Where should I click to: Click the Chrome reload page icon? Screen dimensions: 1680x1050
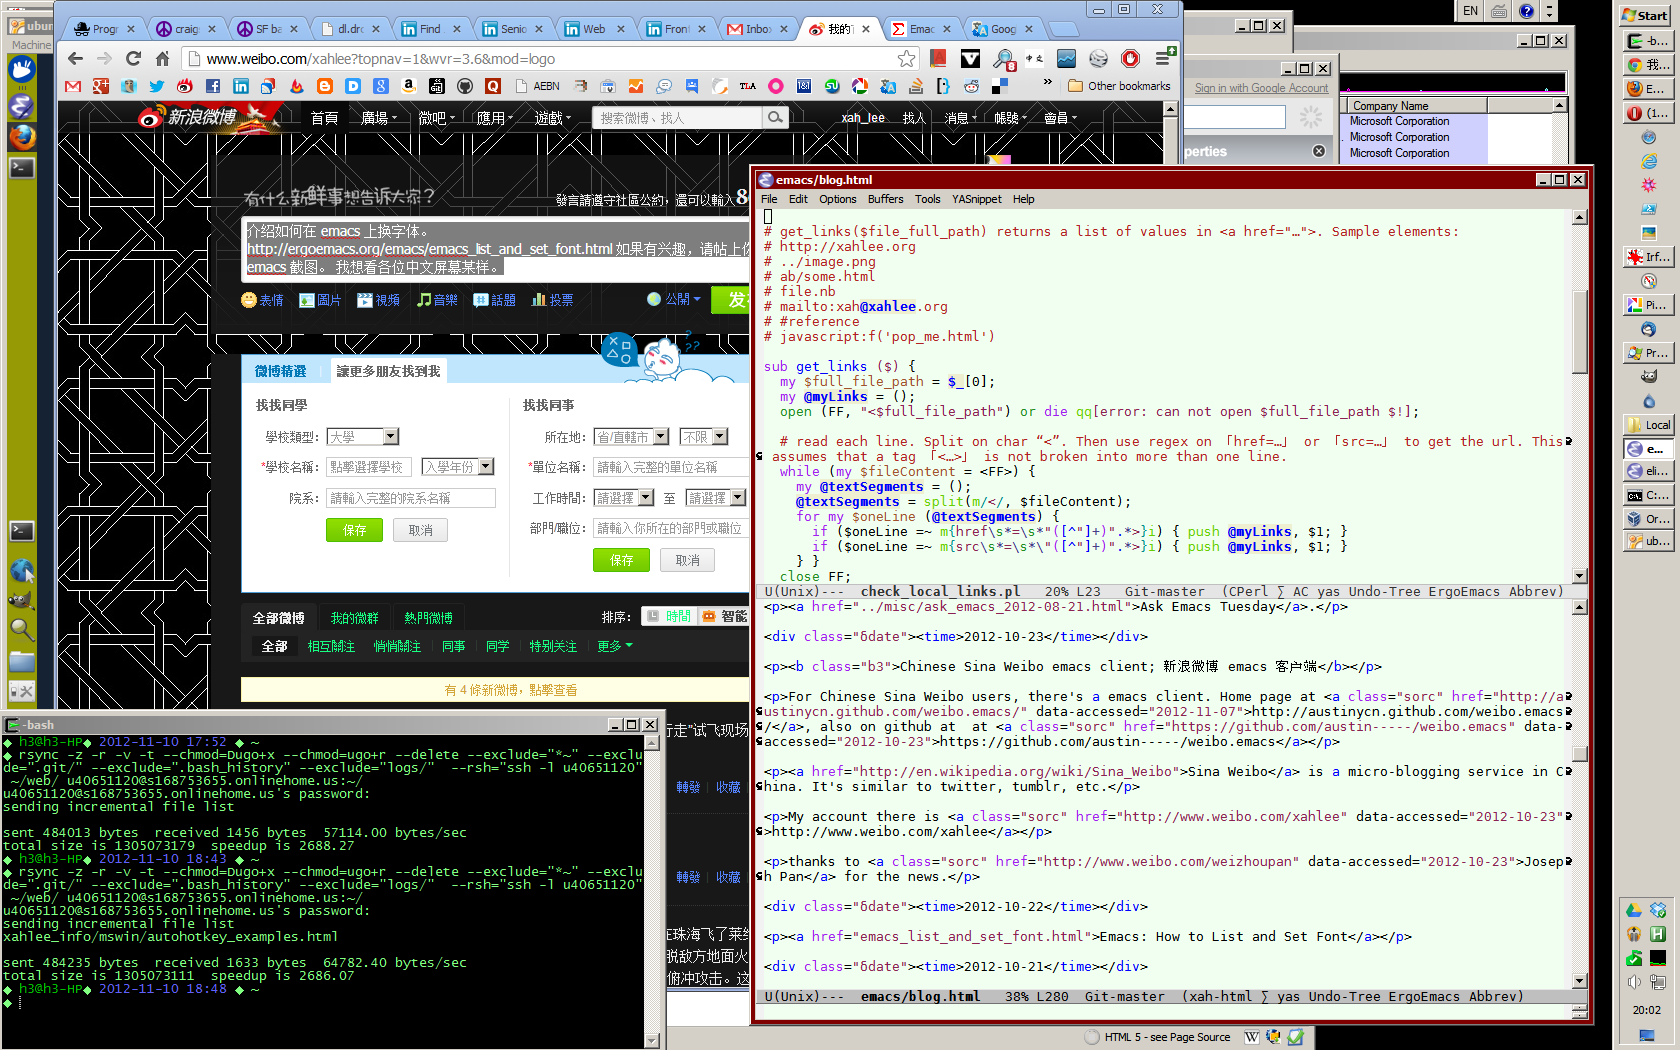[x=133, y=59]
